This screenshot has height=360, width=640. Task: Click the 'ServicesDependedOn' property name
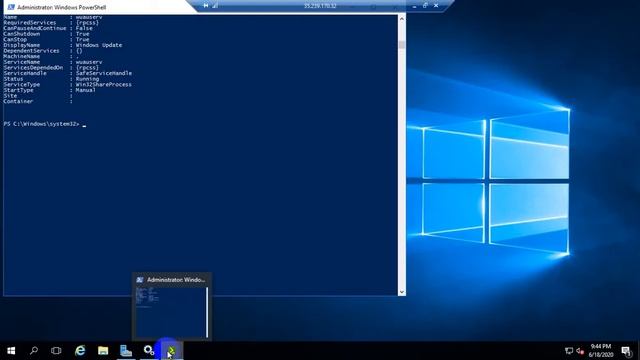tap(33, 67)
